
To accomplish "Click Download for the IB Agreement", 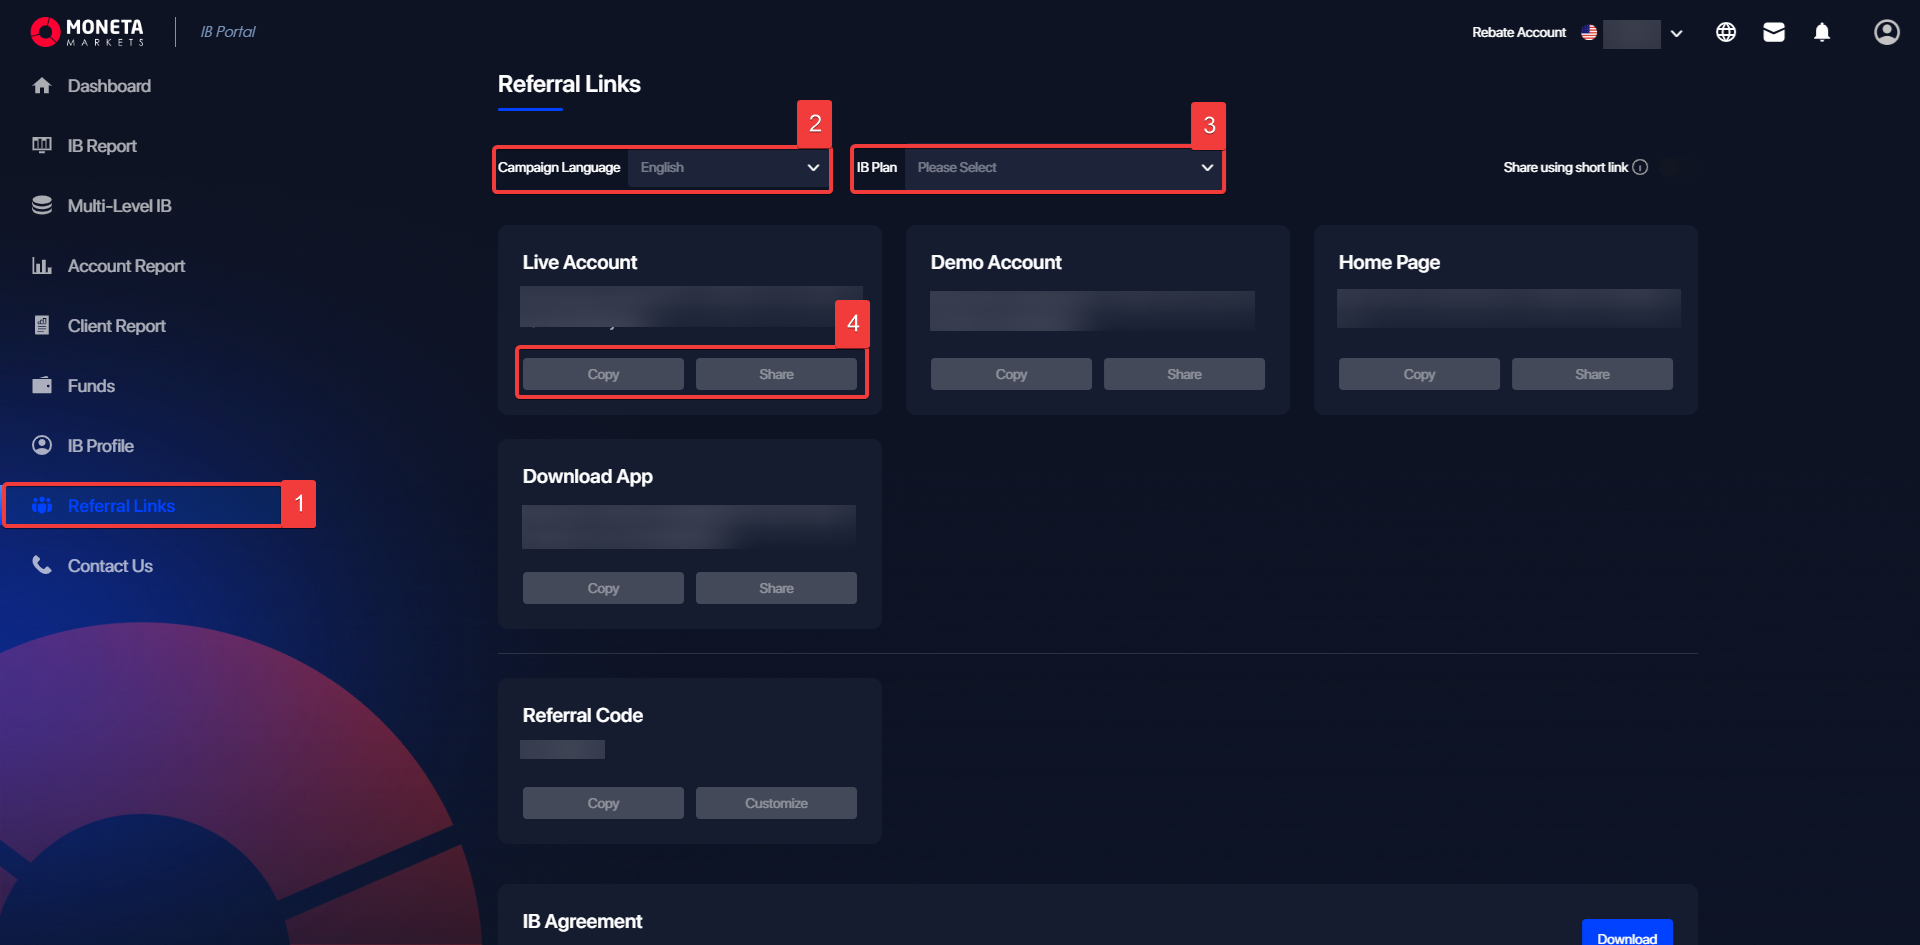I will [1627, 934].
